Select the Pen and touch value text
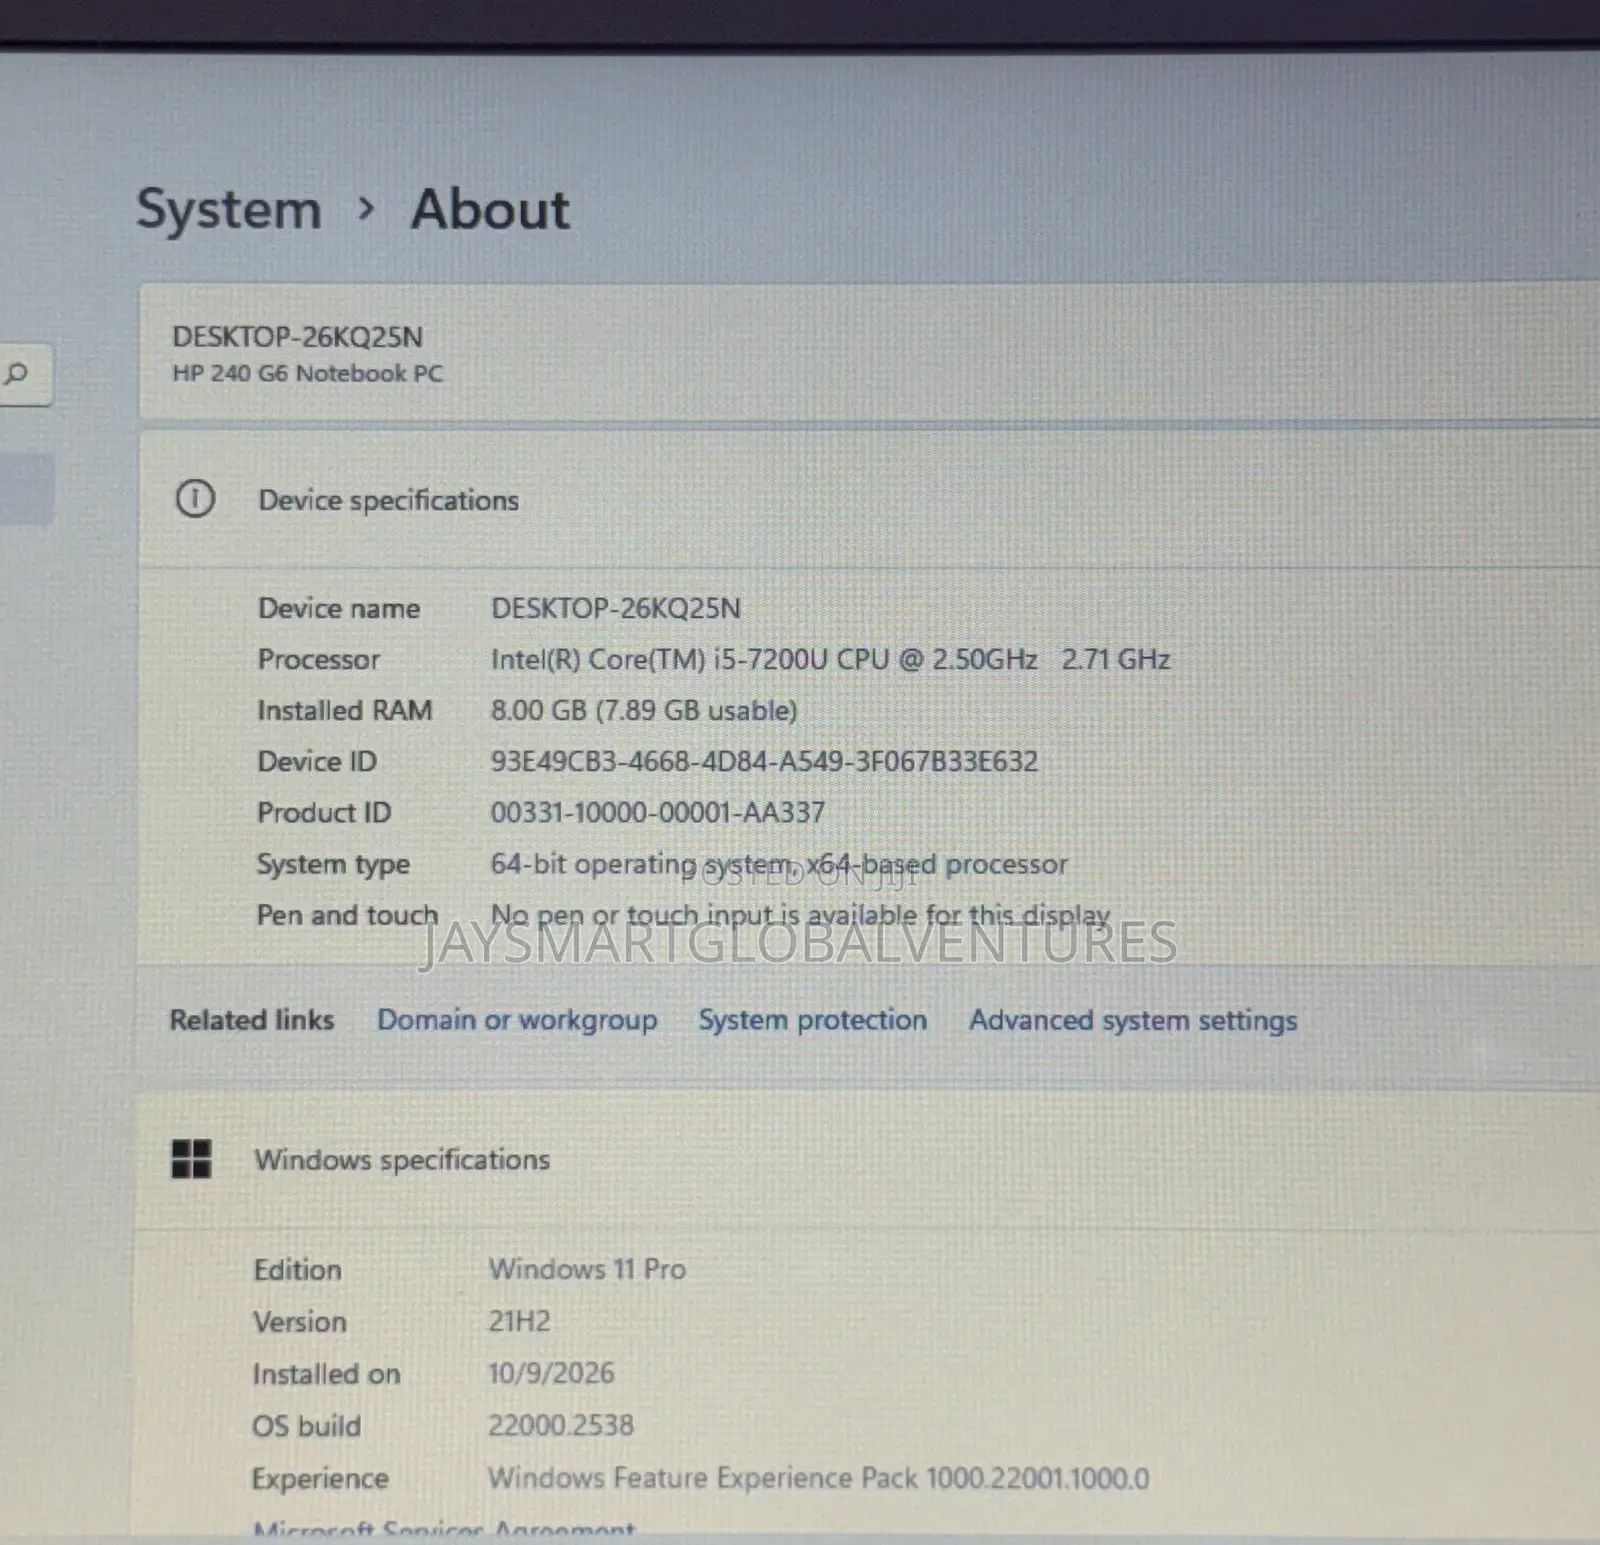The image size is (1600, 1545). tap(800, 915)
